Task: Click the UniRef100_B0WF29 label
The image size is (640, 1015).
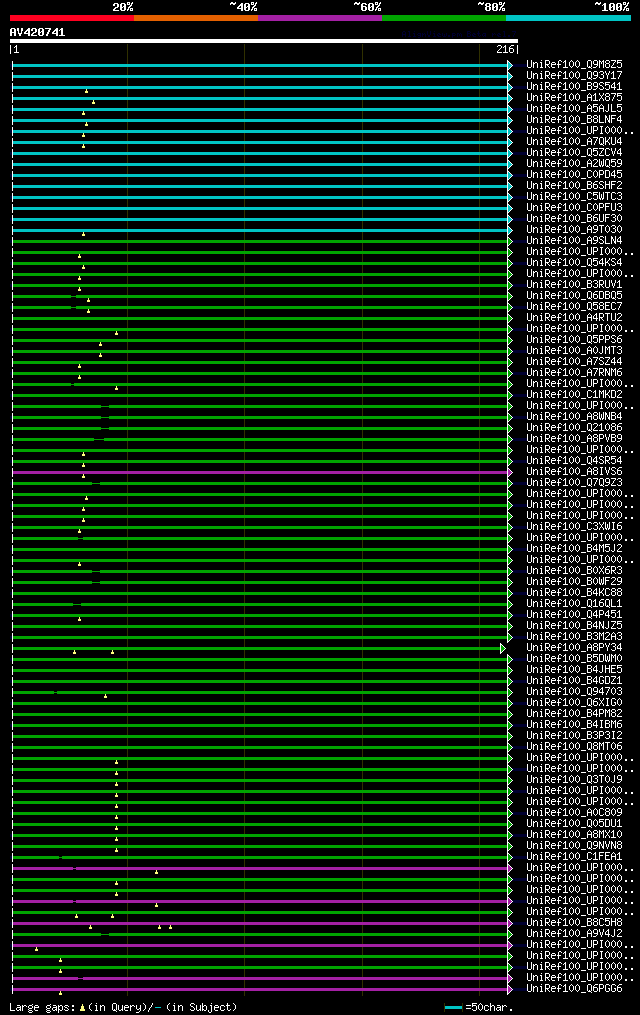Action: [x=574, y=582]
